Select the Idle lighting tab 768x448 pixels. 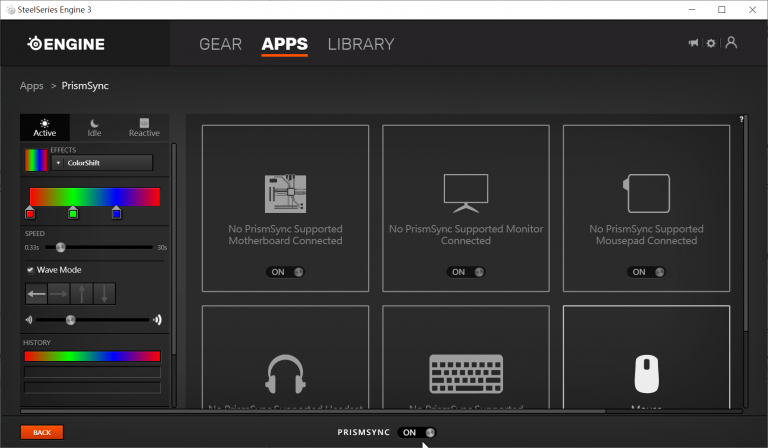(x=95, y=127)
